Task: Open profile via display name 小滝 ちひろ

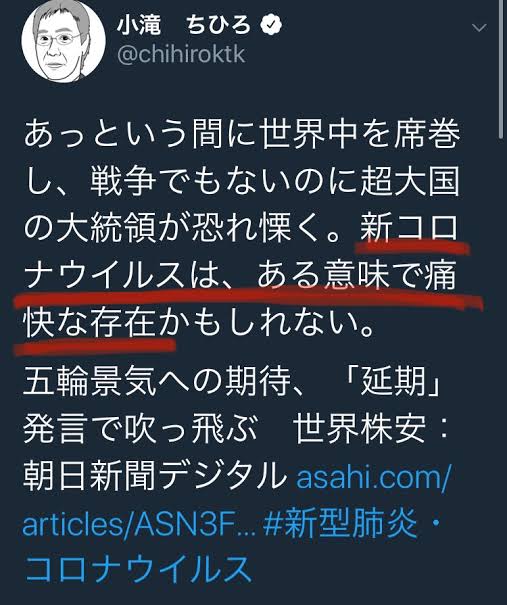Action: tap(184, 25)
